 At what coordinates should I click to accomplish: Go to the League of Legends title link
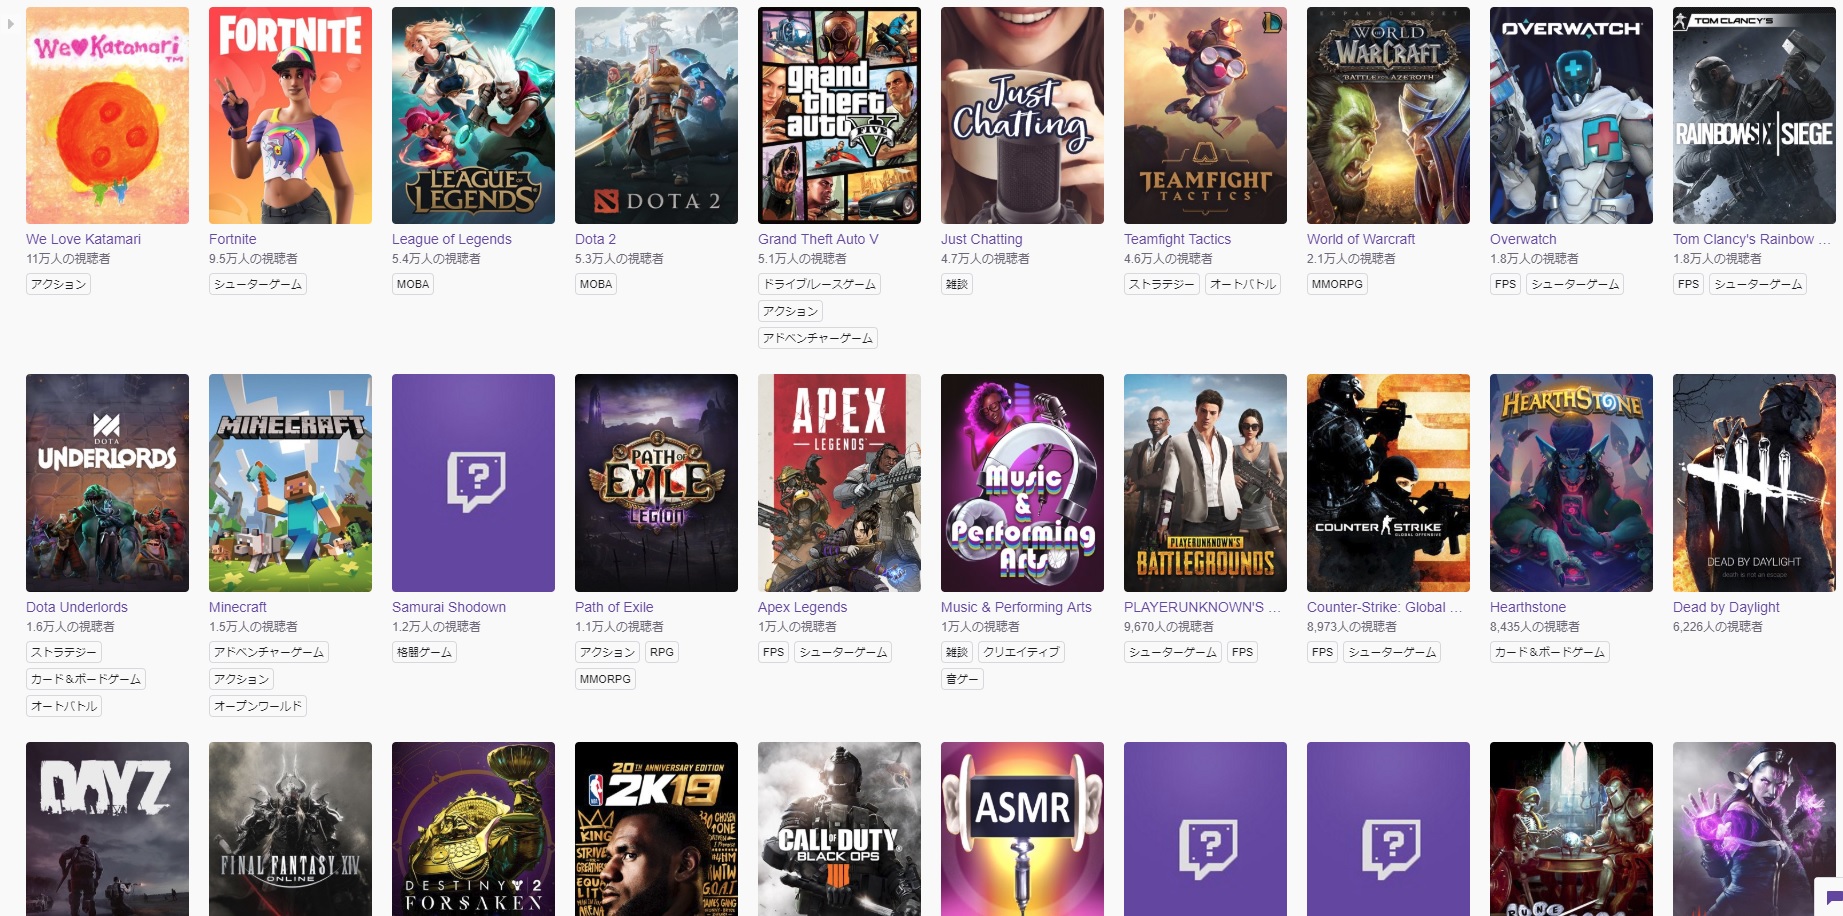[451, 239]
